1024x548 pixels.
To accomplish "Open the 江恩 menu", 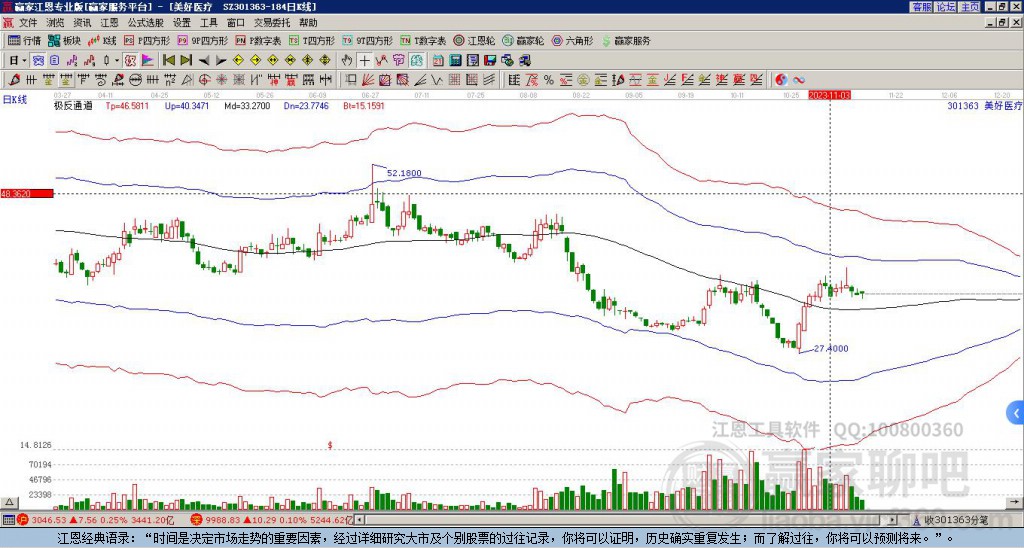I will pyautogui.click(x=109, y=23).
